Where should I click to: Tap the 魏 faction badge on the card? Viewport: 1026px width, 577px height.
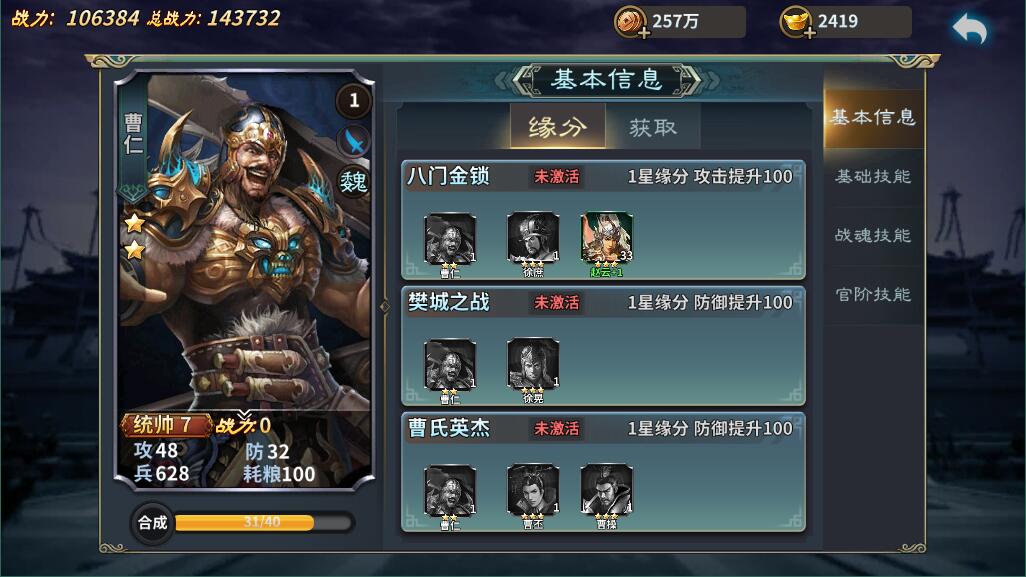pos(353,181)
